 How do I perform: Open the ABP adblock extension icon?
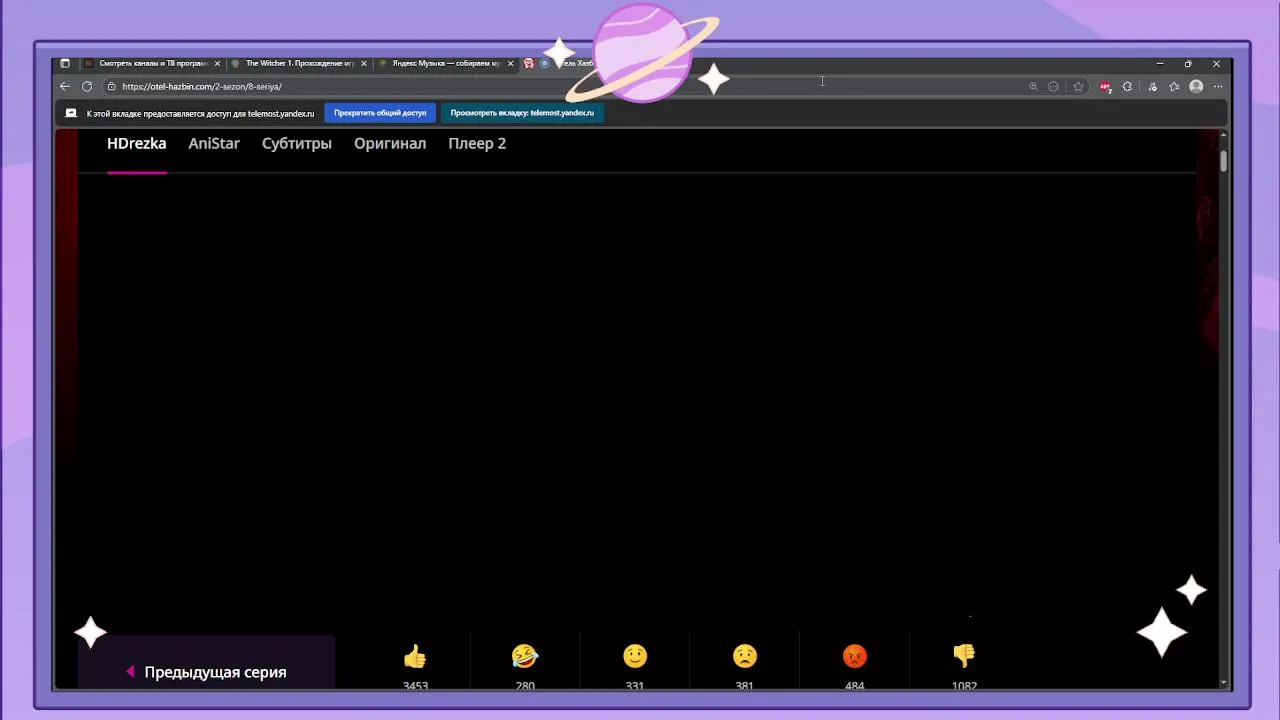coord(1105,87)
